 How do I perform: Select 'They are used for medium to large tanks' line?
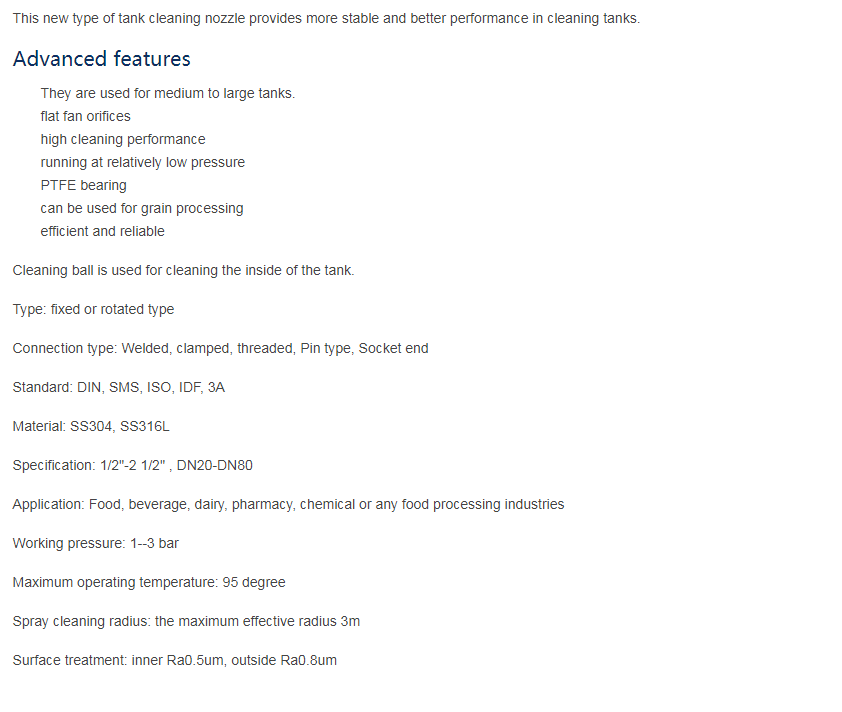(x=168, y=93)
